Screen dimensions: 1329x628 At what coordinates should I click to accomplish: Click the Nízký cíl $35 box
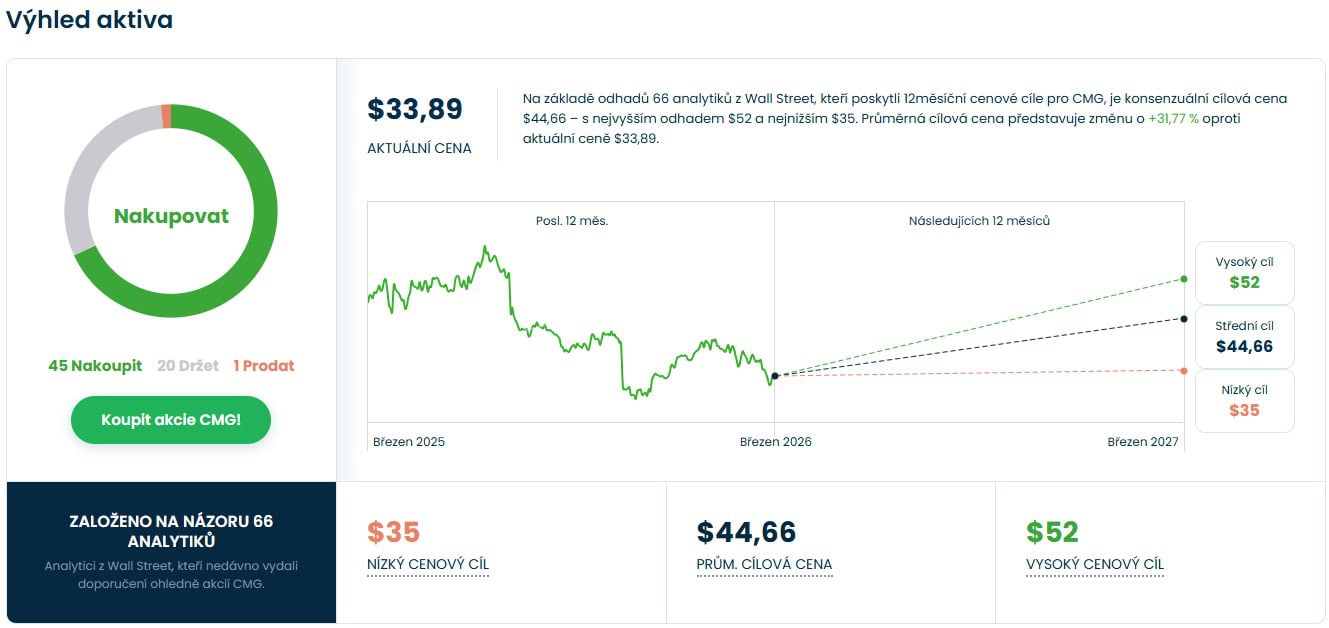coord(1244,401)
